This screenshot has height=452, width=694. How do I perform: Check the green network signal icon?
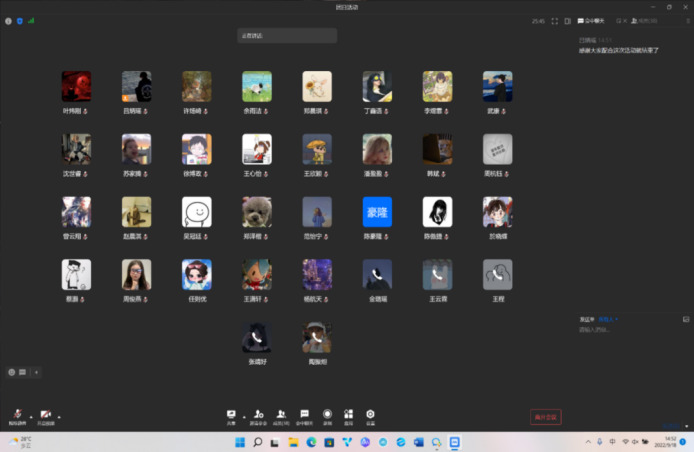[30, 20]
